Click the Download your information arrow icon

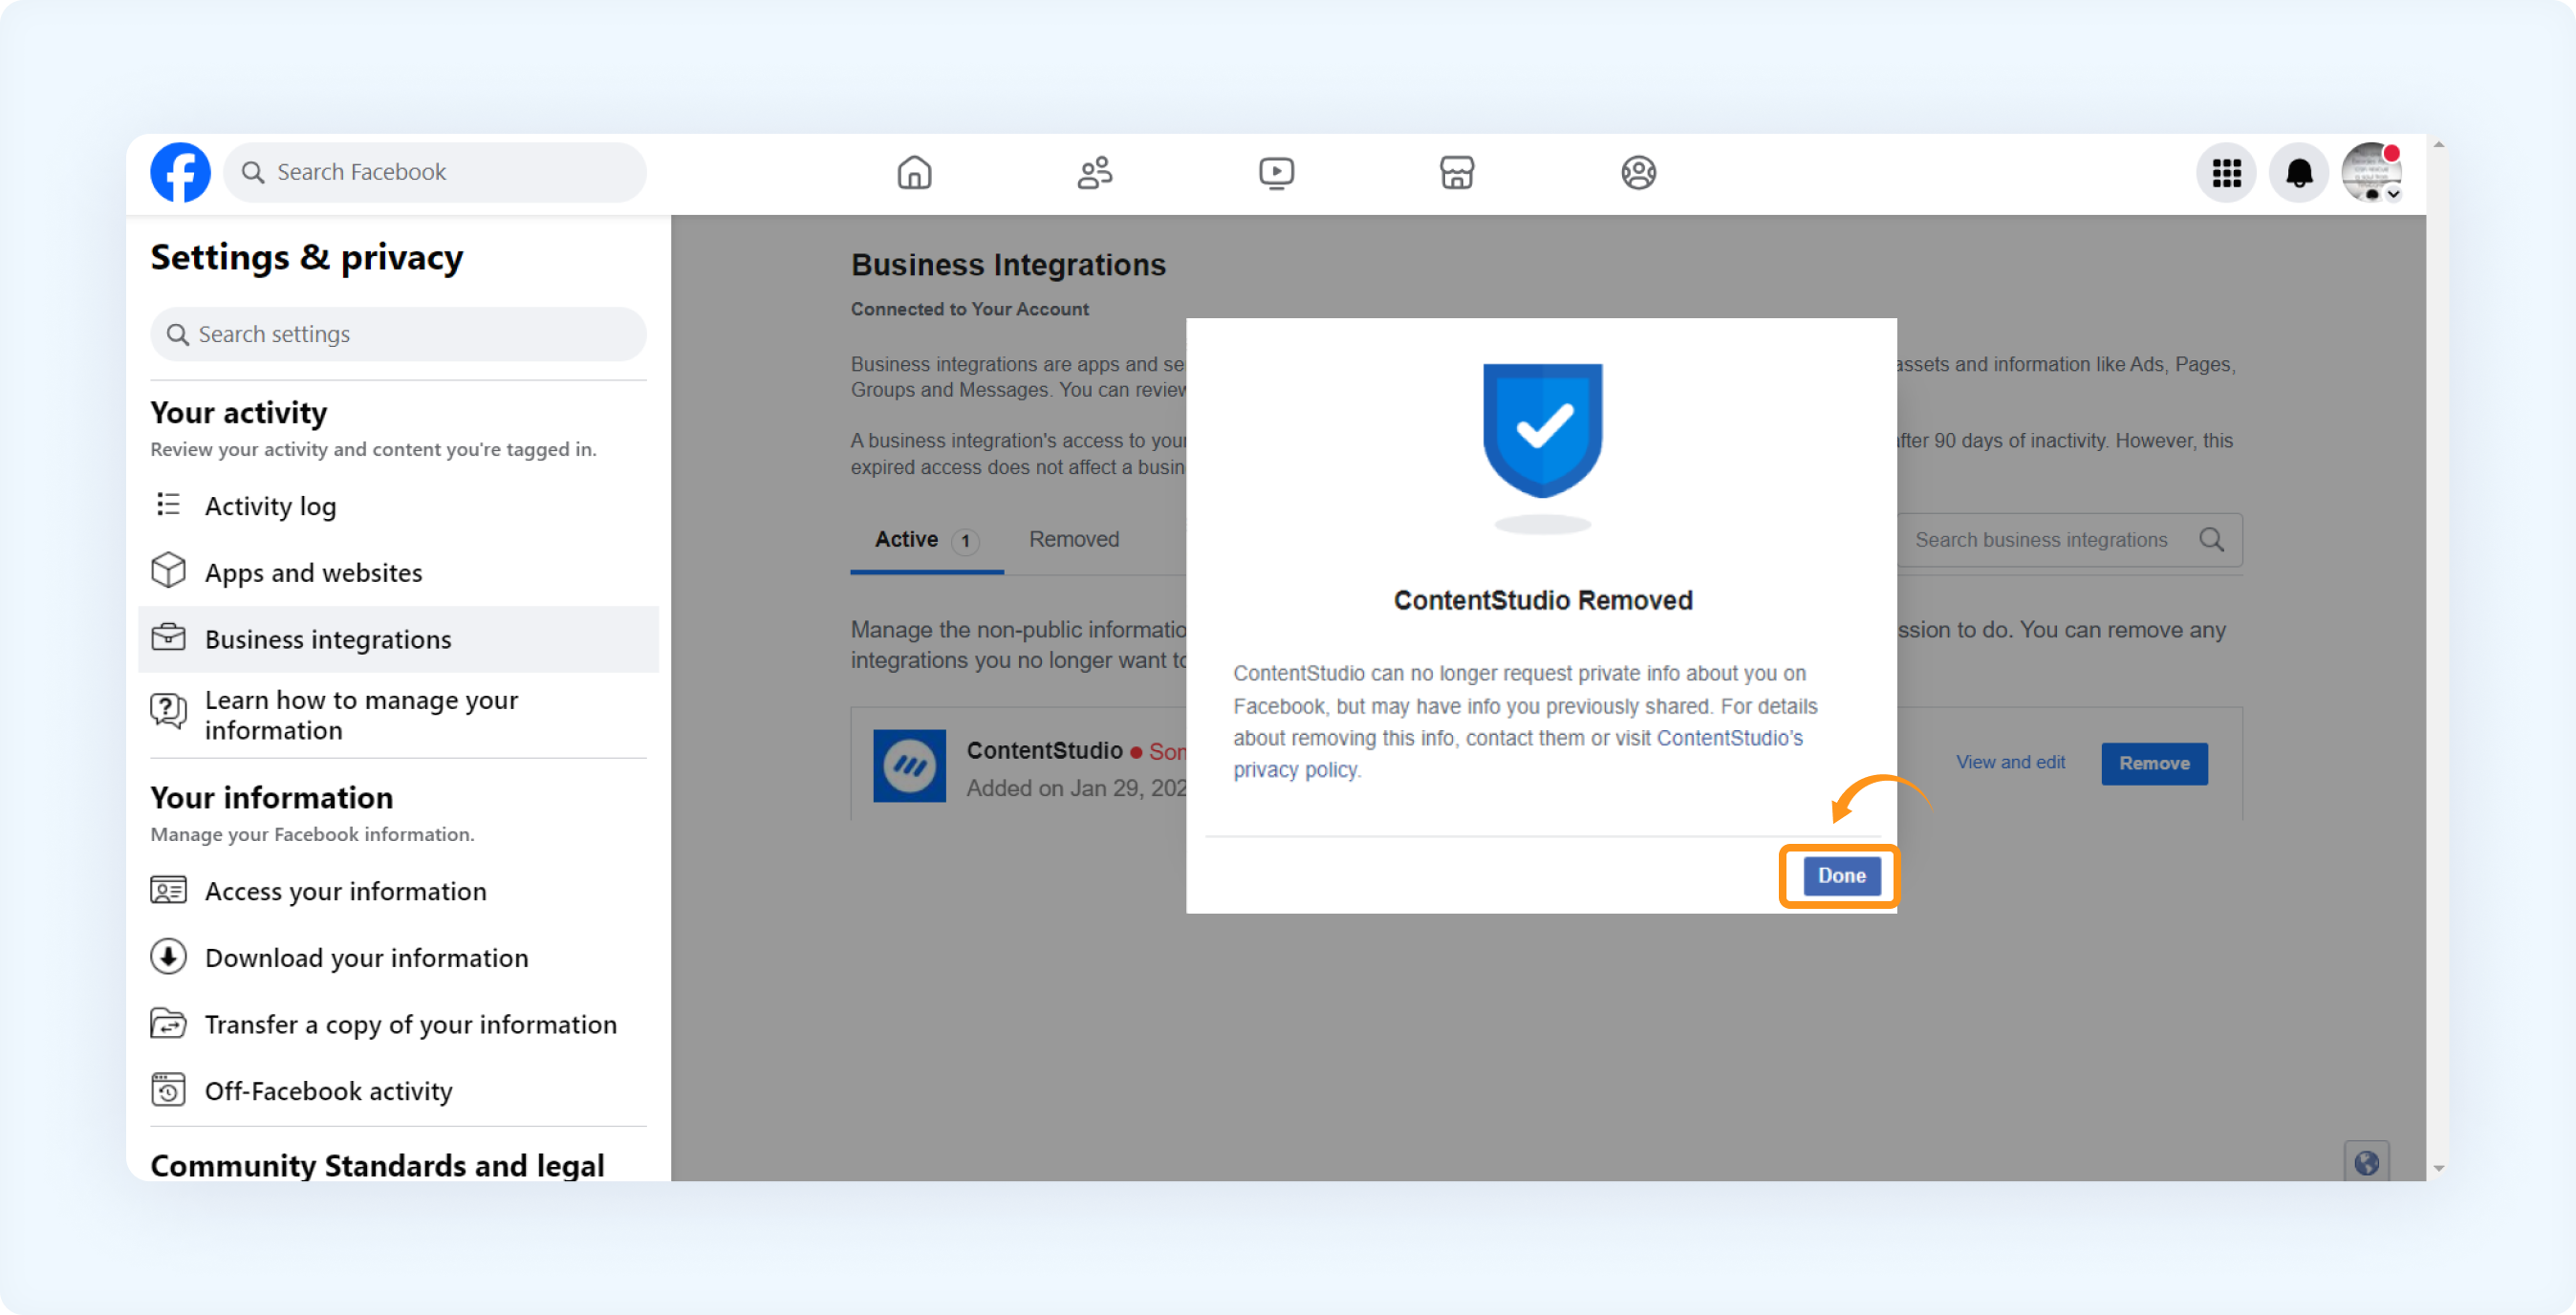point(168,956)
